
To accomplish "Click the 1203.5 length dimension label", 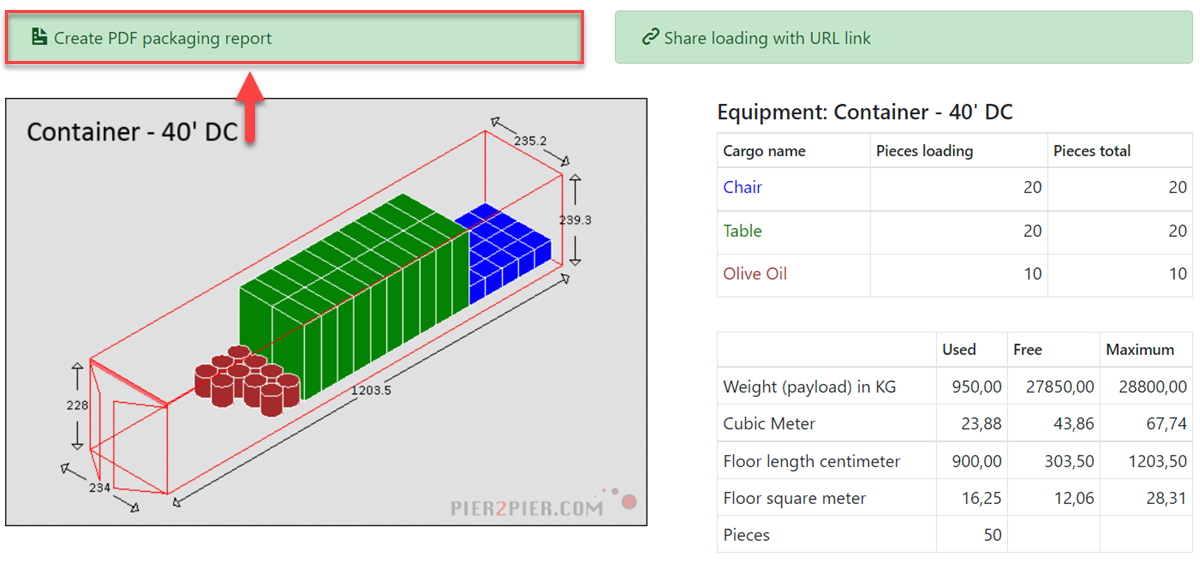I will point(370,390).
